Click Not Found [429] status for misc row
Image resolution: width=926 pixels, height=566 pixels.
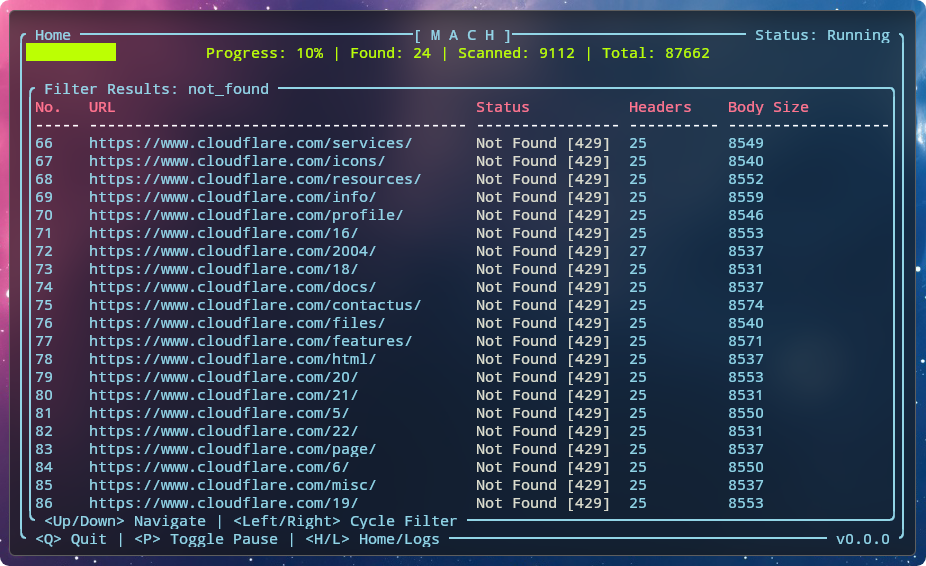coord(543,486)
